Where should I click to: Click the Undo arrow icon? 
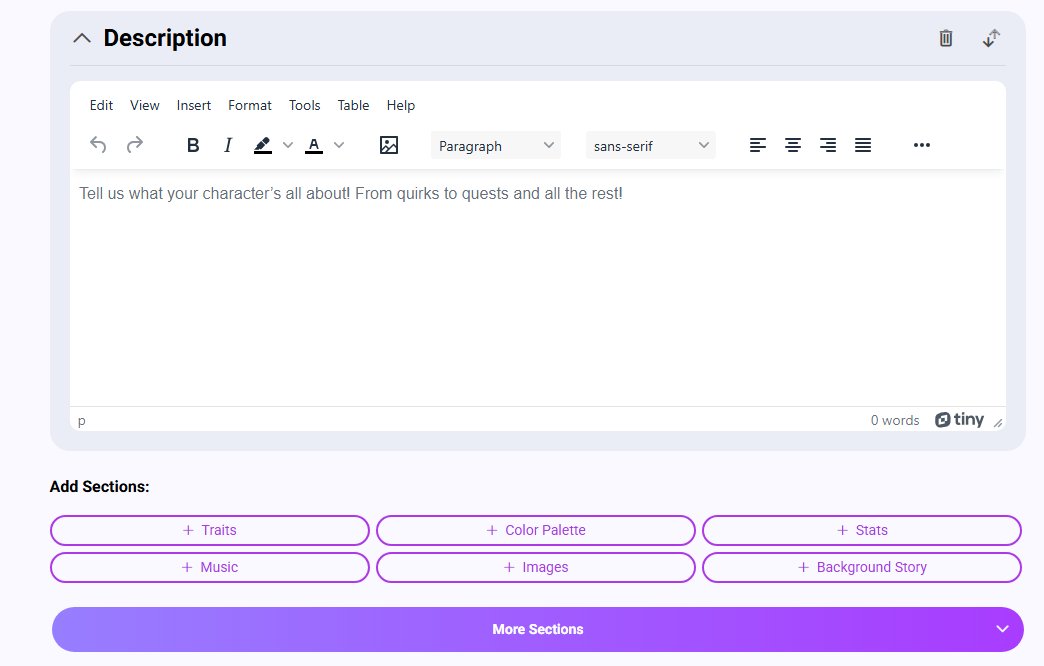pos(98,145)
